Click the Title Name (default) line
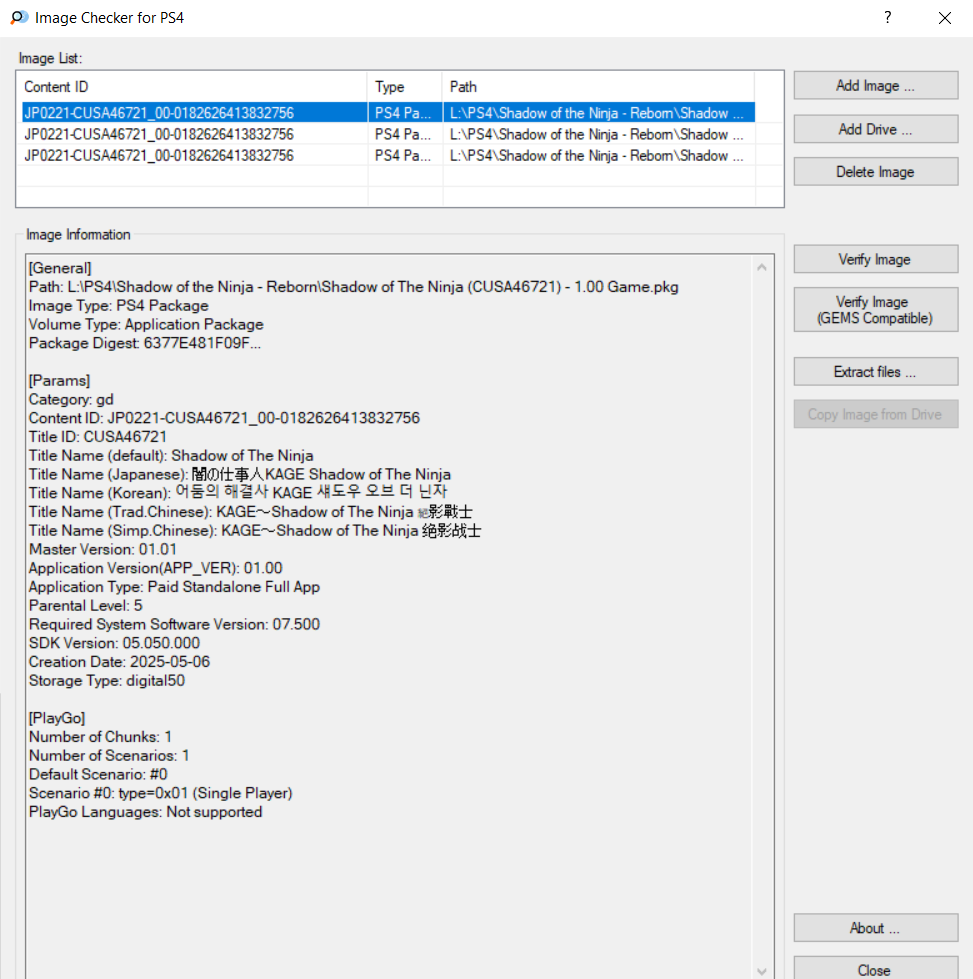The image size is (973, 979). coord(171,456)
